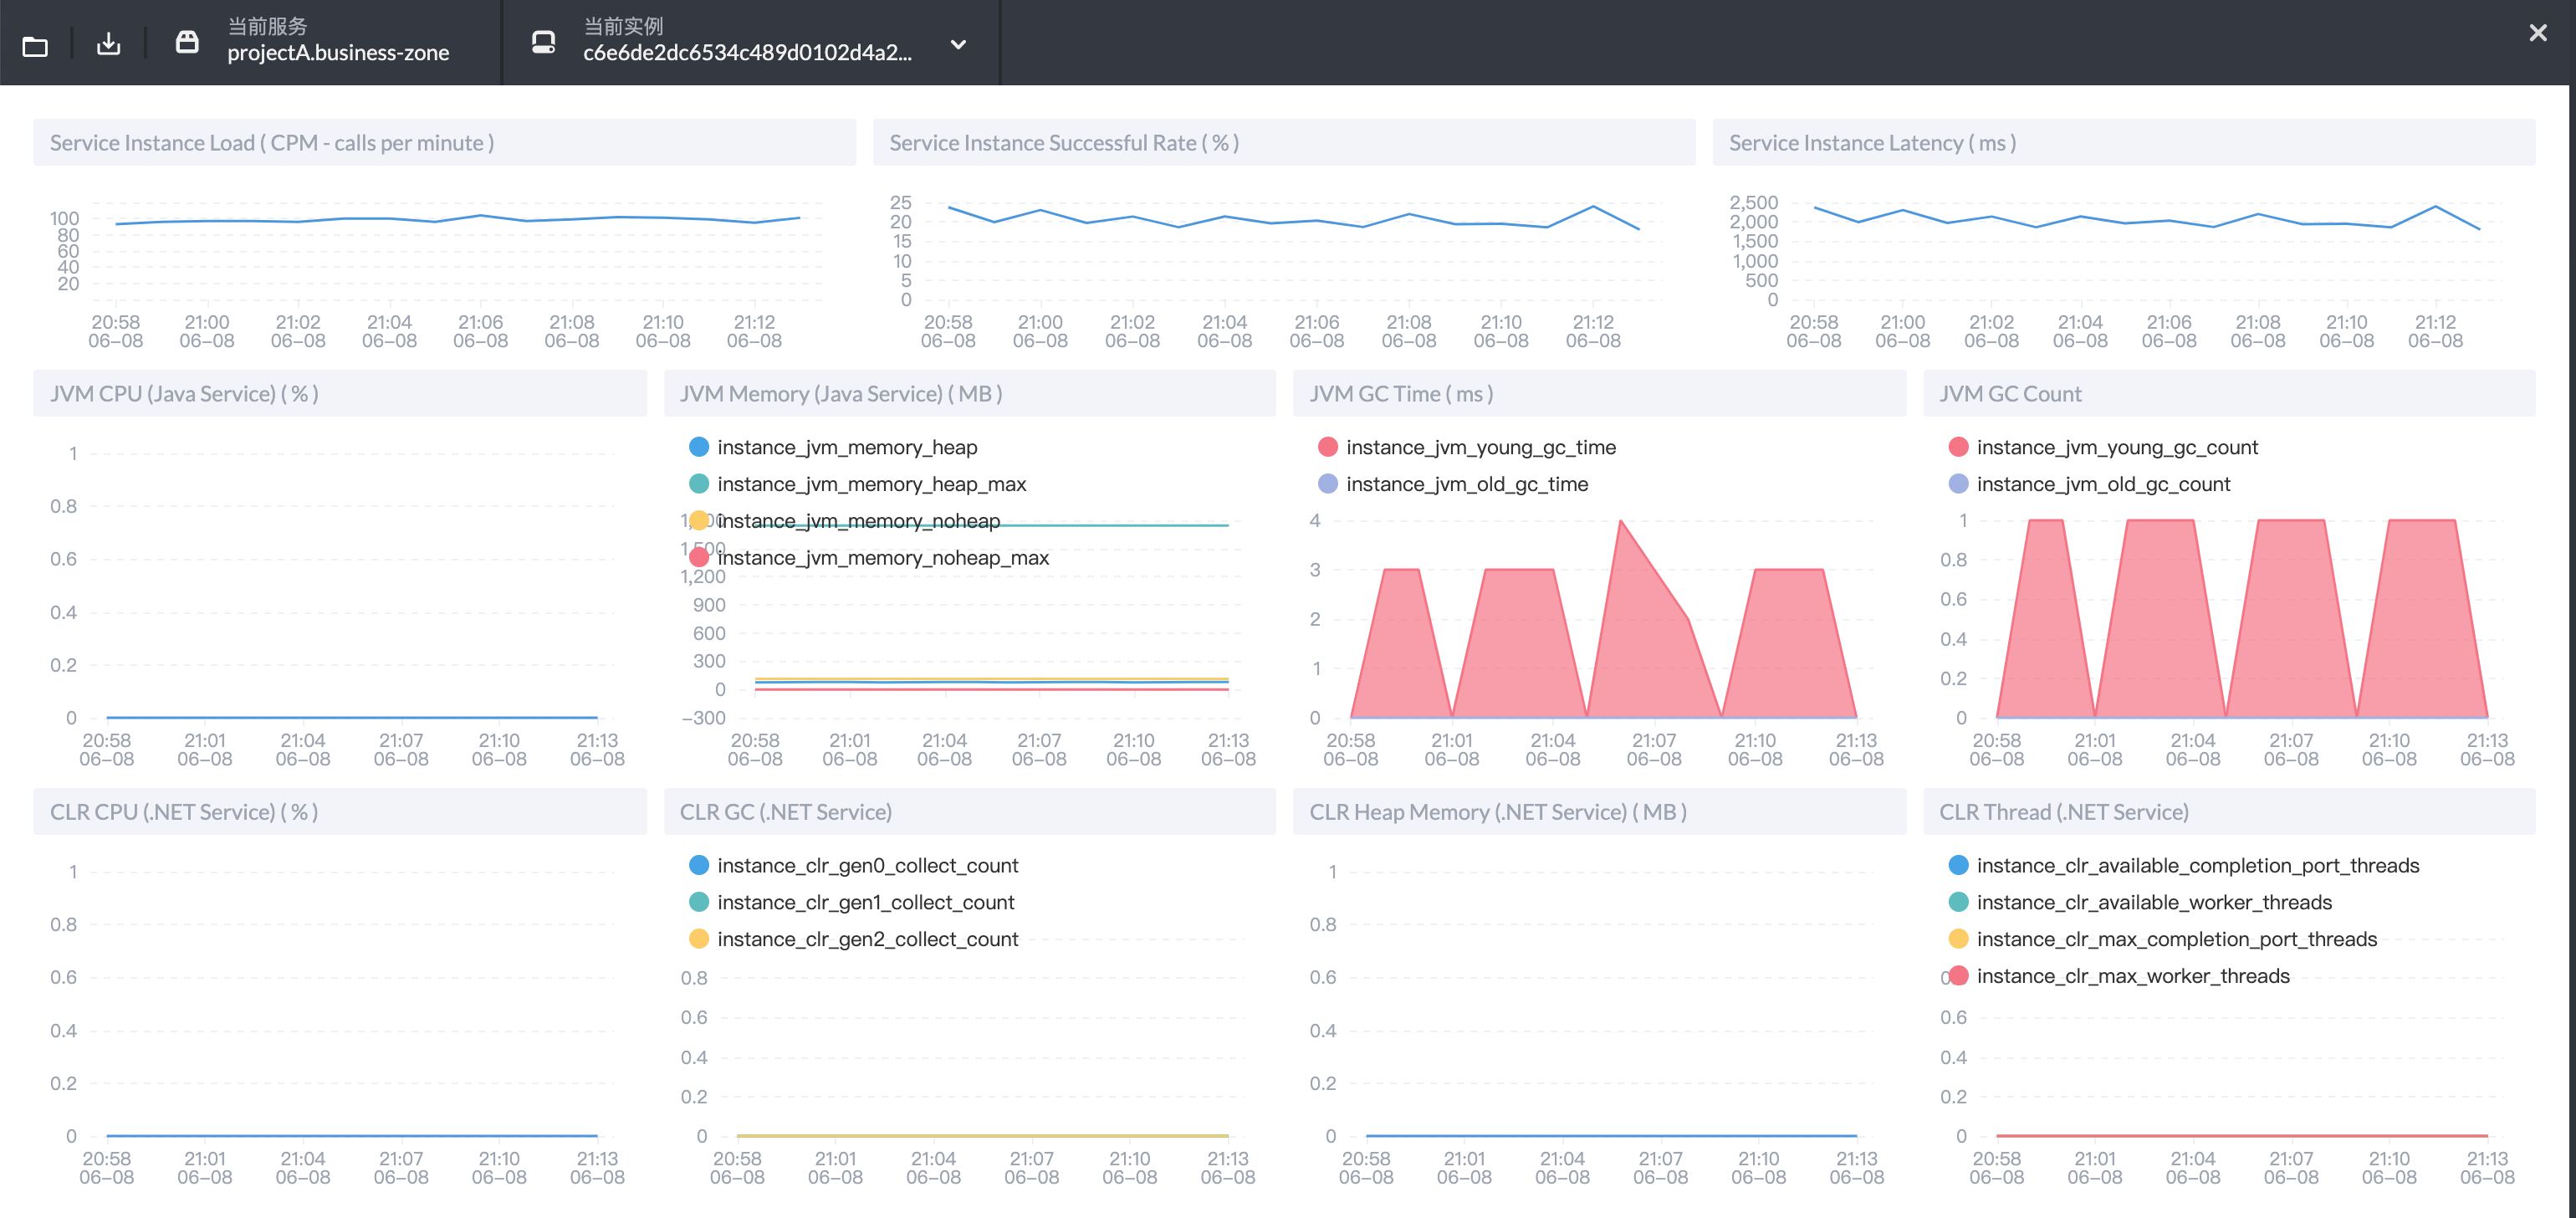The image size is (2576, 1218).
Task: Open the projectA.business-zone service selector
Action: (x=337, y=52)
